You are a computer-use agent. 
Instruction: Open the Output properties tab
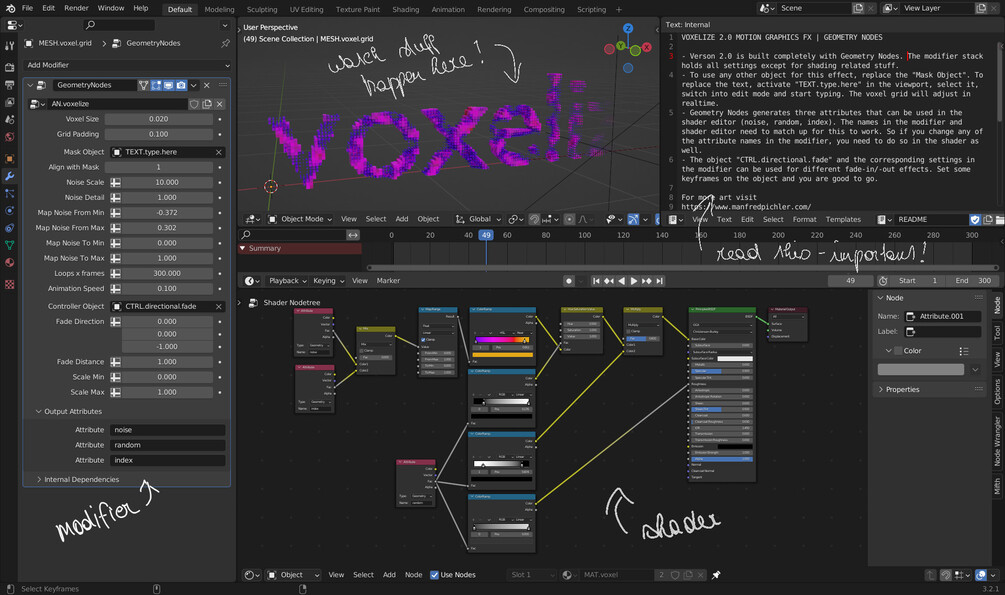[x=10, y=85]
